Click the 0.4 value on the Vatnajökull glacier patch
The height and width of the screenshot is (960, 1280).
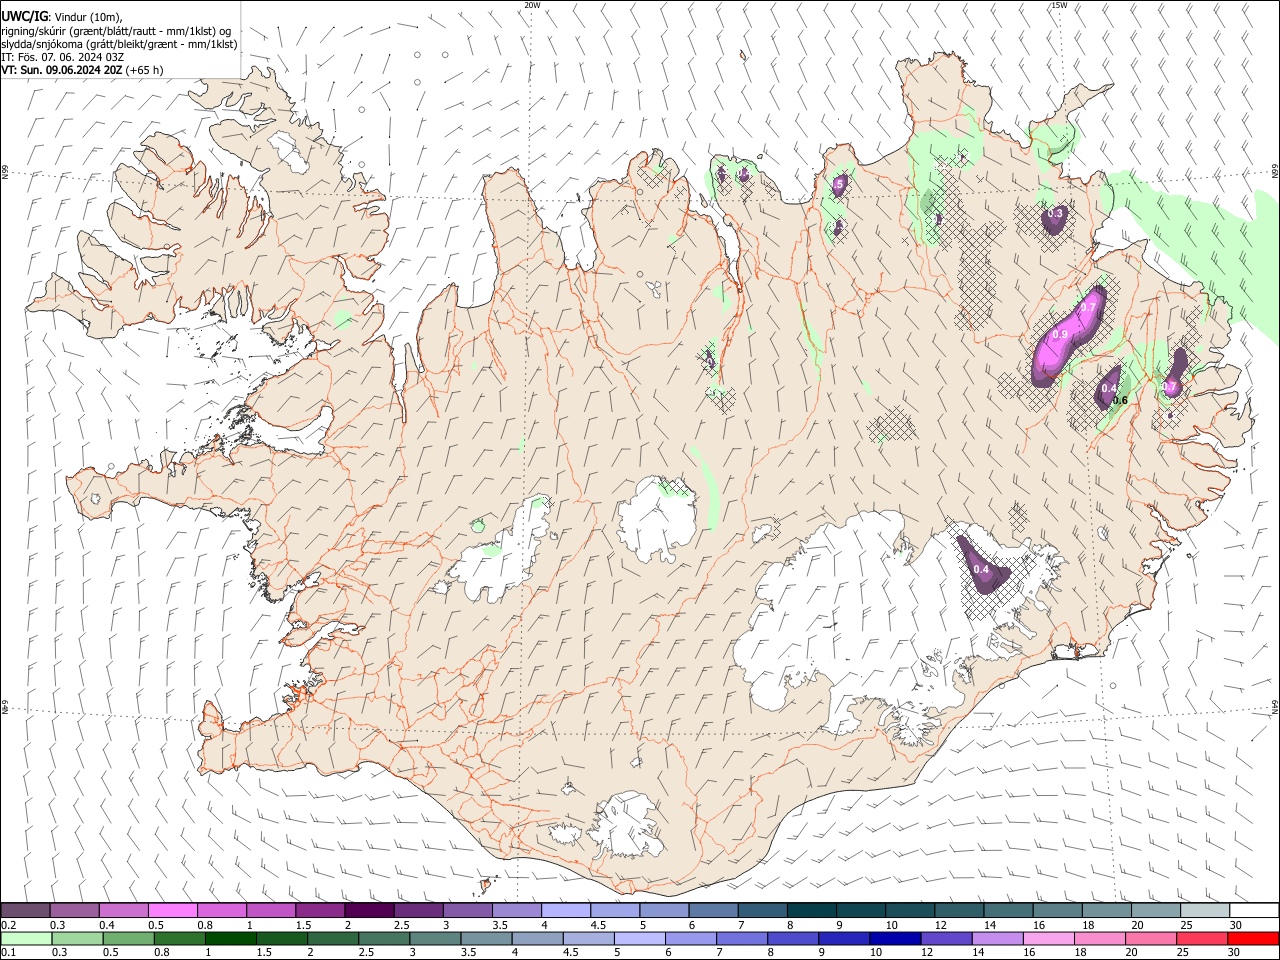[x=981, y=570]
